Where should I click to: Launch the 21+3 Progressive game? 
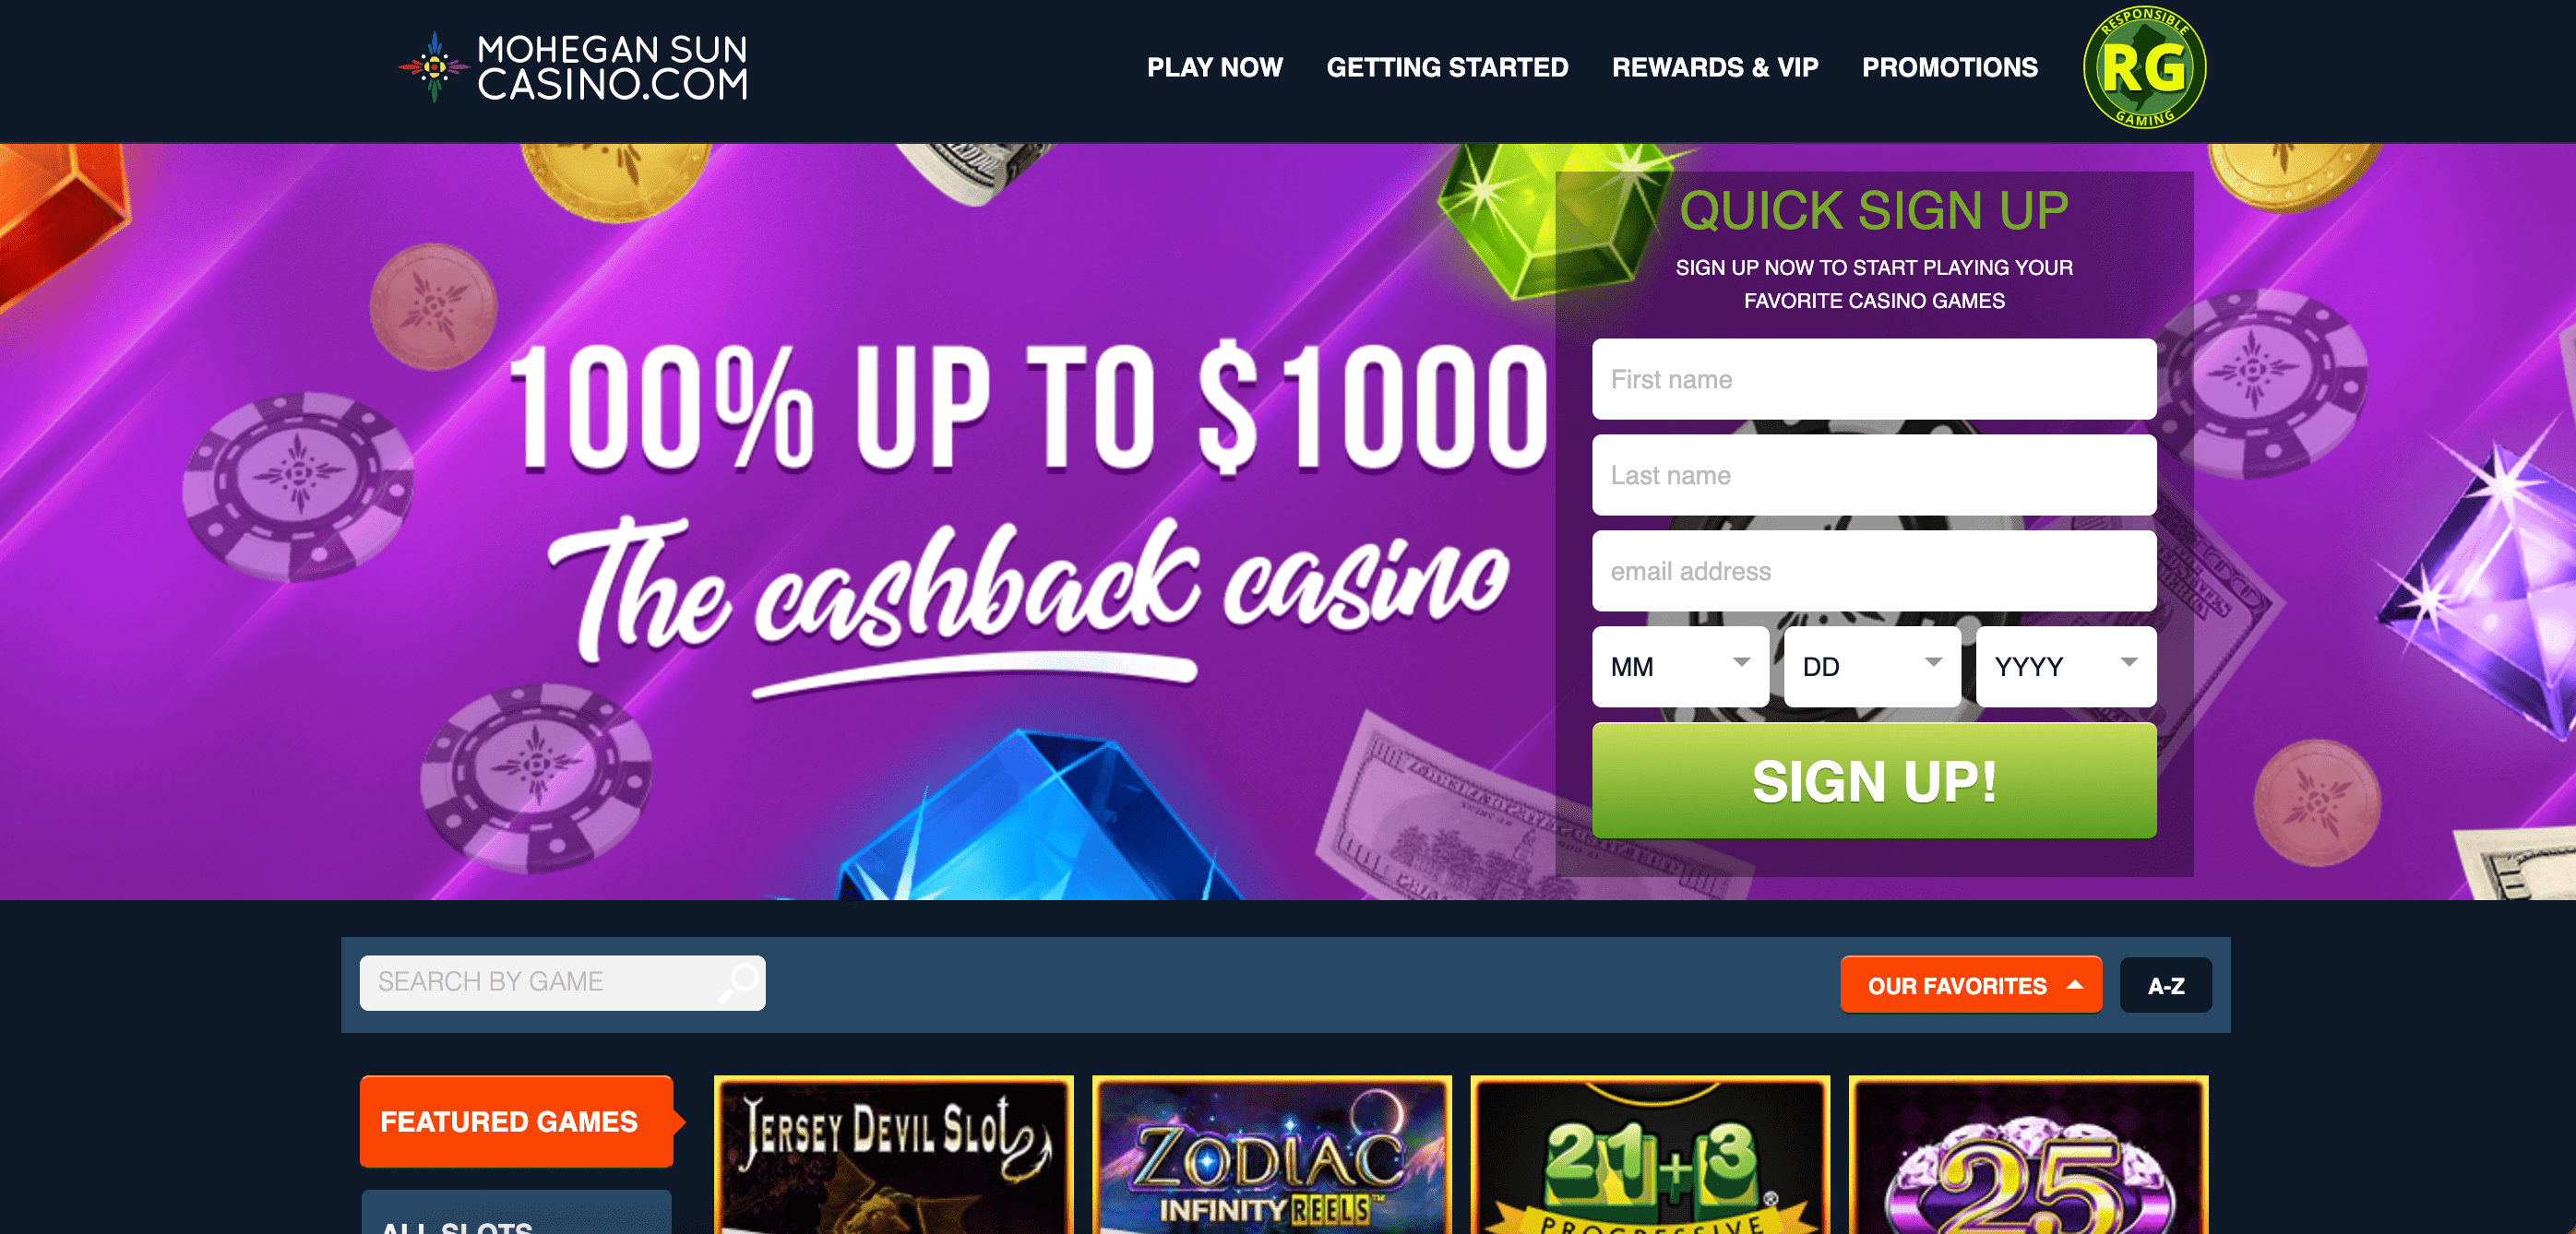(x=1650, y=1155)
